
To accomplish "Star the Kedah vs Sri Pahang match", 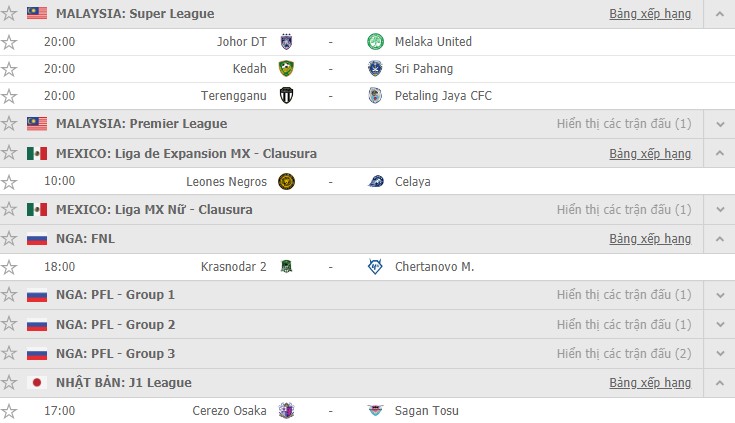I will [x=9, y=69].
